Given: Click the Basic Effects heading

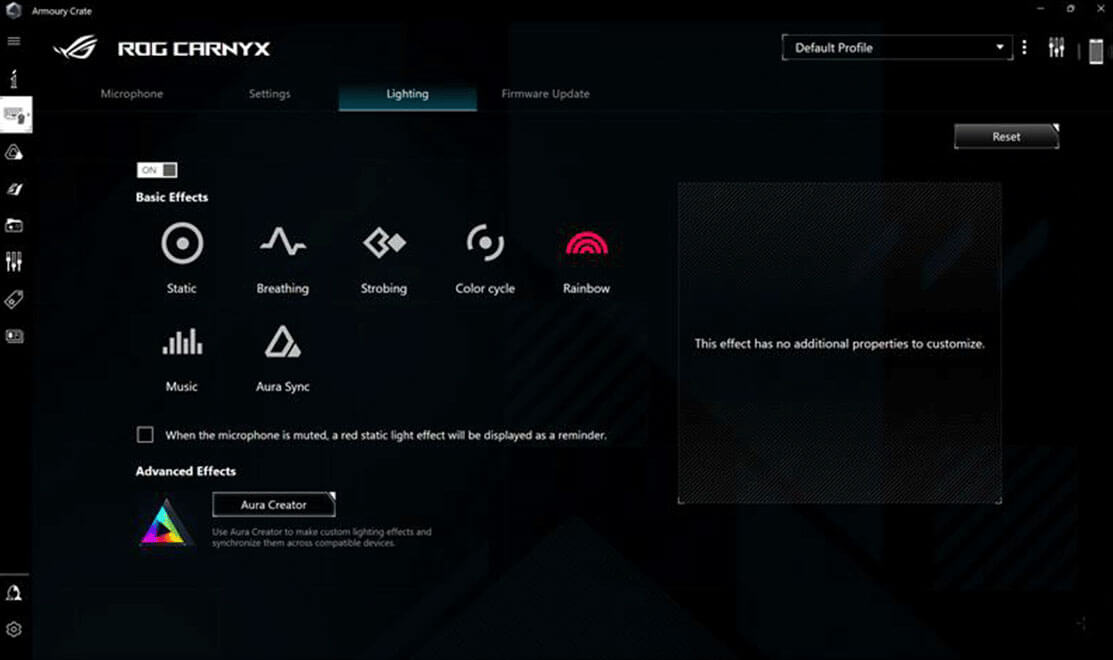Looking at the screenshot, I should point(172,197).
